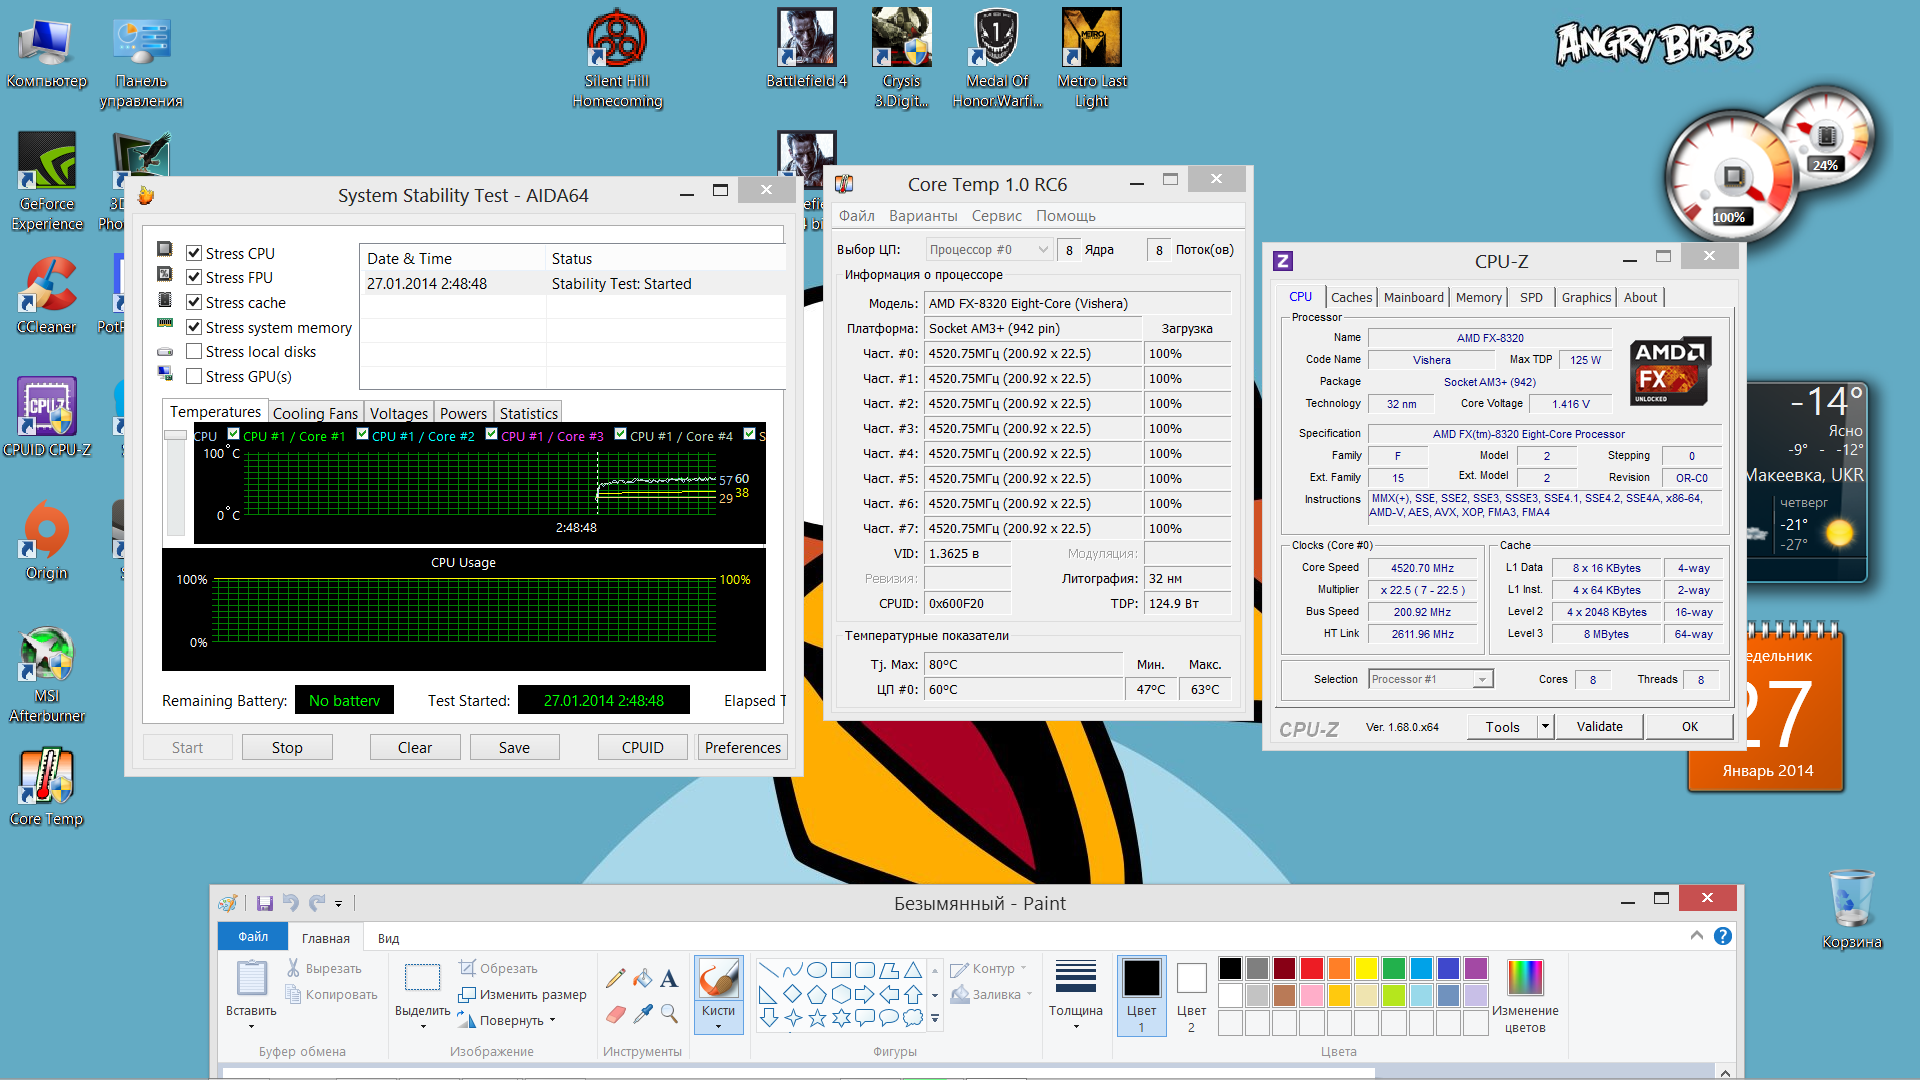The image size is (1920, 1080).
Task: Select the Pencil tool in Paint
Action: [x=616, y=978]
